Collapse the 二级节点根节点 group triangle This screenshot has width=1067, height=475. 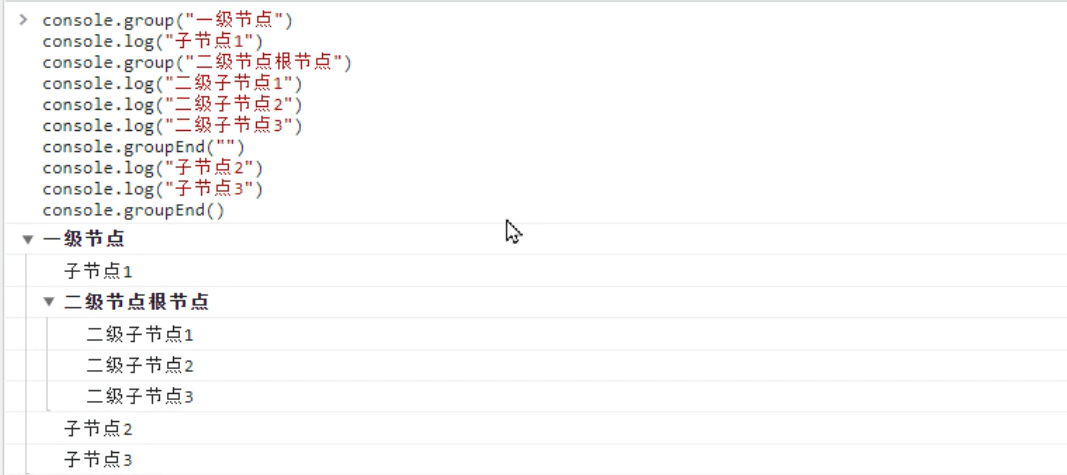(x=49, y=302)
